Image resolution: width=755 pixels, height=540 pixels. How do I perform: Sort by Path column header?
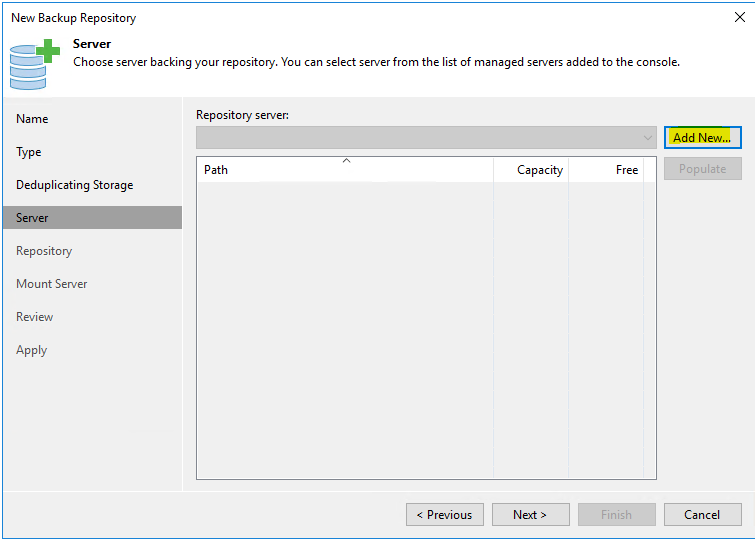[x=345, y=170]
